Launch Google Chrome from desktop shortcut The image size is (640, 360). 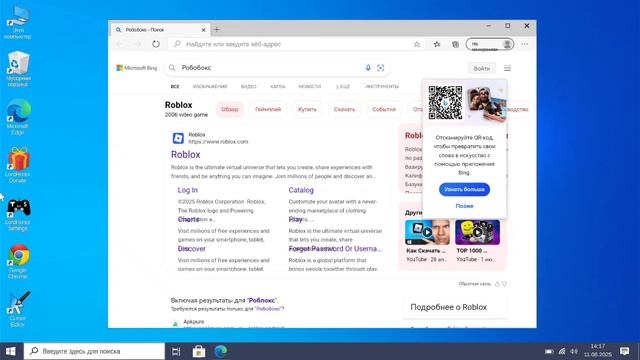click(x=18, y=261)
